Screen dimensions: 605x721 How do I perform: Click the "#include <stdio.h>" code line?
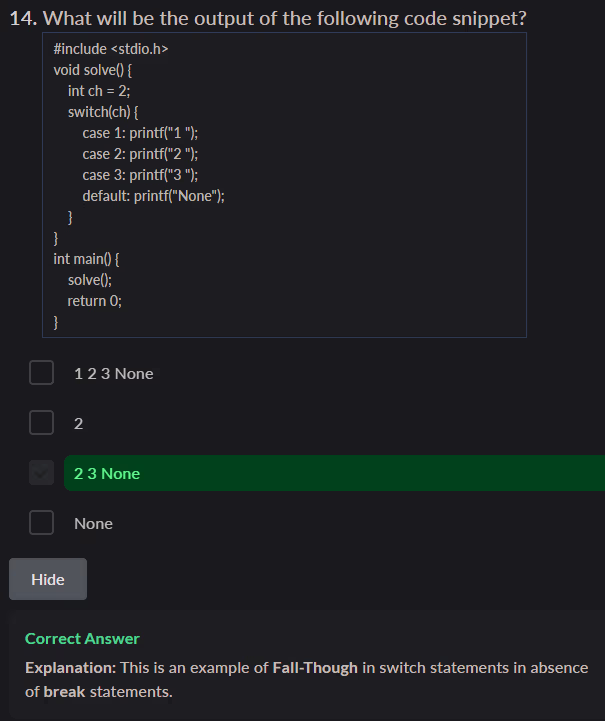(x=104, y=49)
